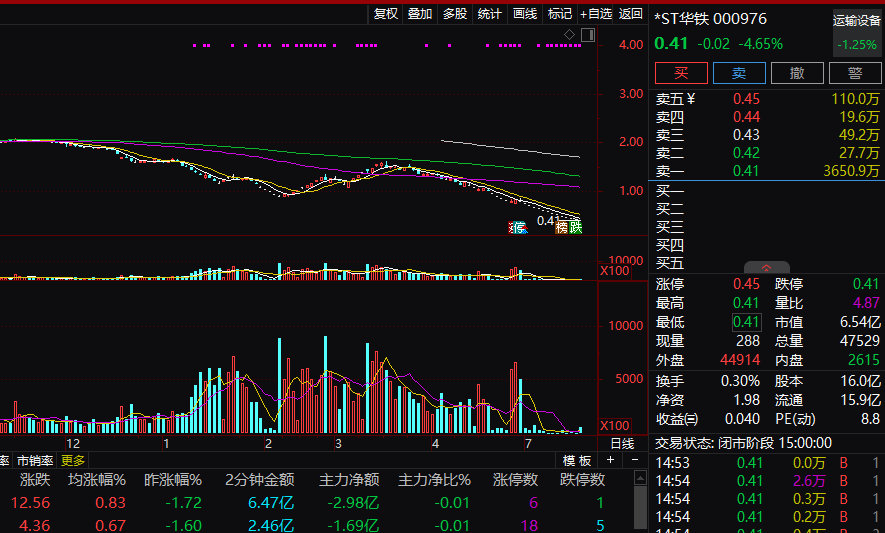Click the X100 label on the lower volume panel
Viewport: 885px width, 533px height.
[x=614, y=426]
